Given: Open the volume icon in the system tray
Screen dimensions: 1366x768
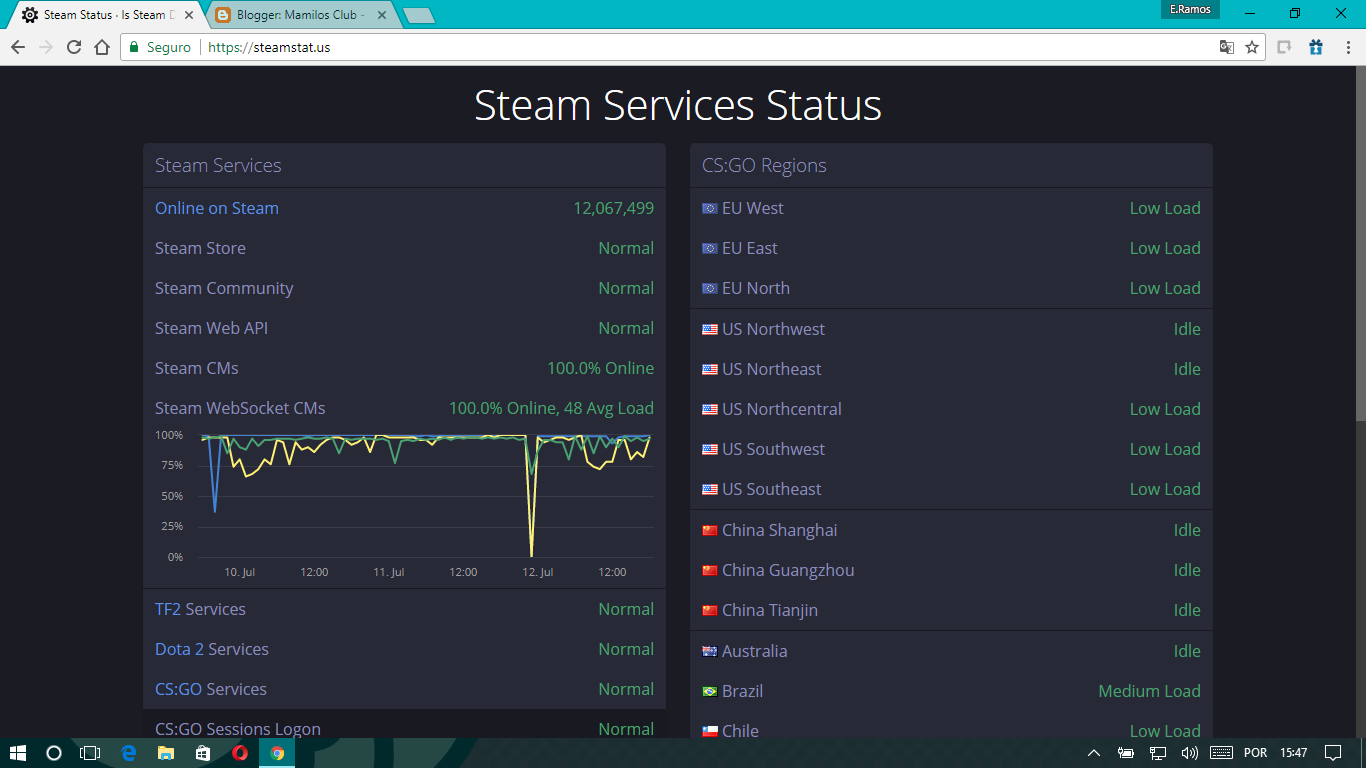Looking at the screenshot, I should coord(1191,753).
